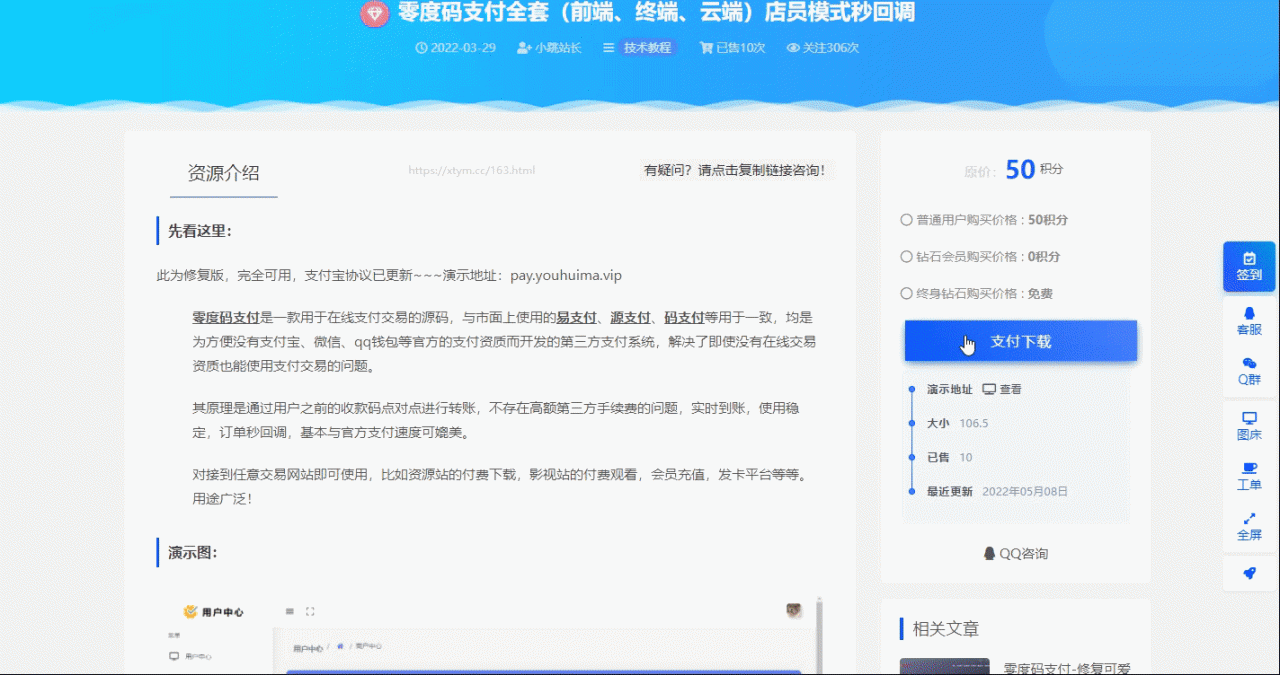
Task: Switch to the 资源介绍 tab
Action: pyautogui.click(x=223, y=173)
